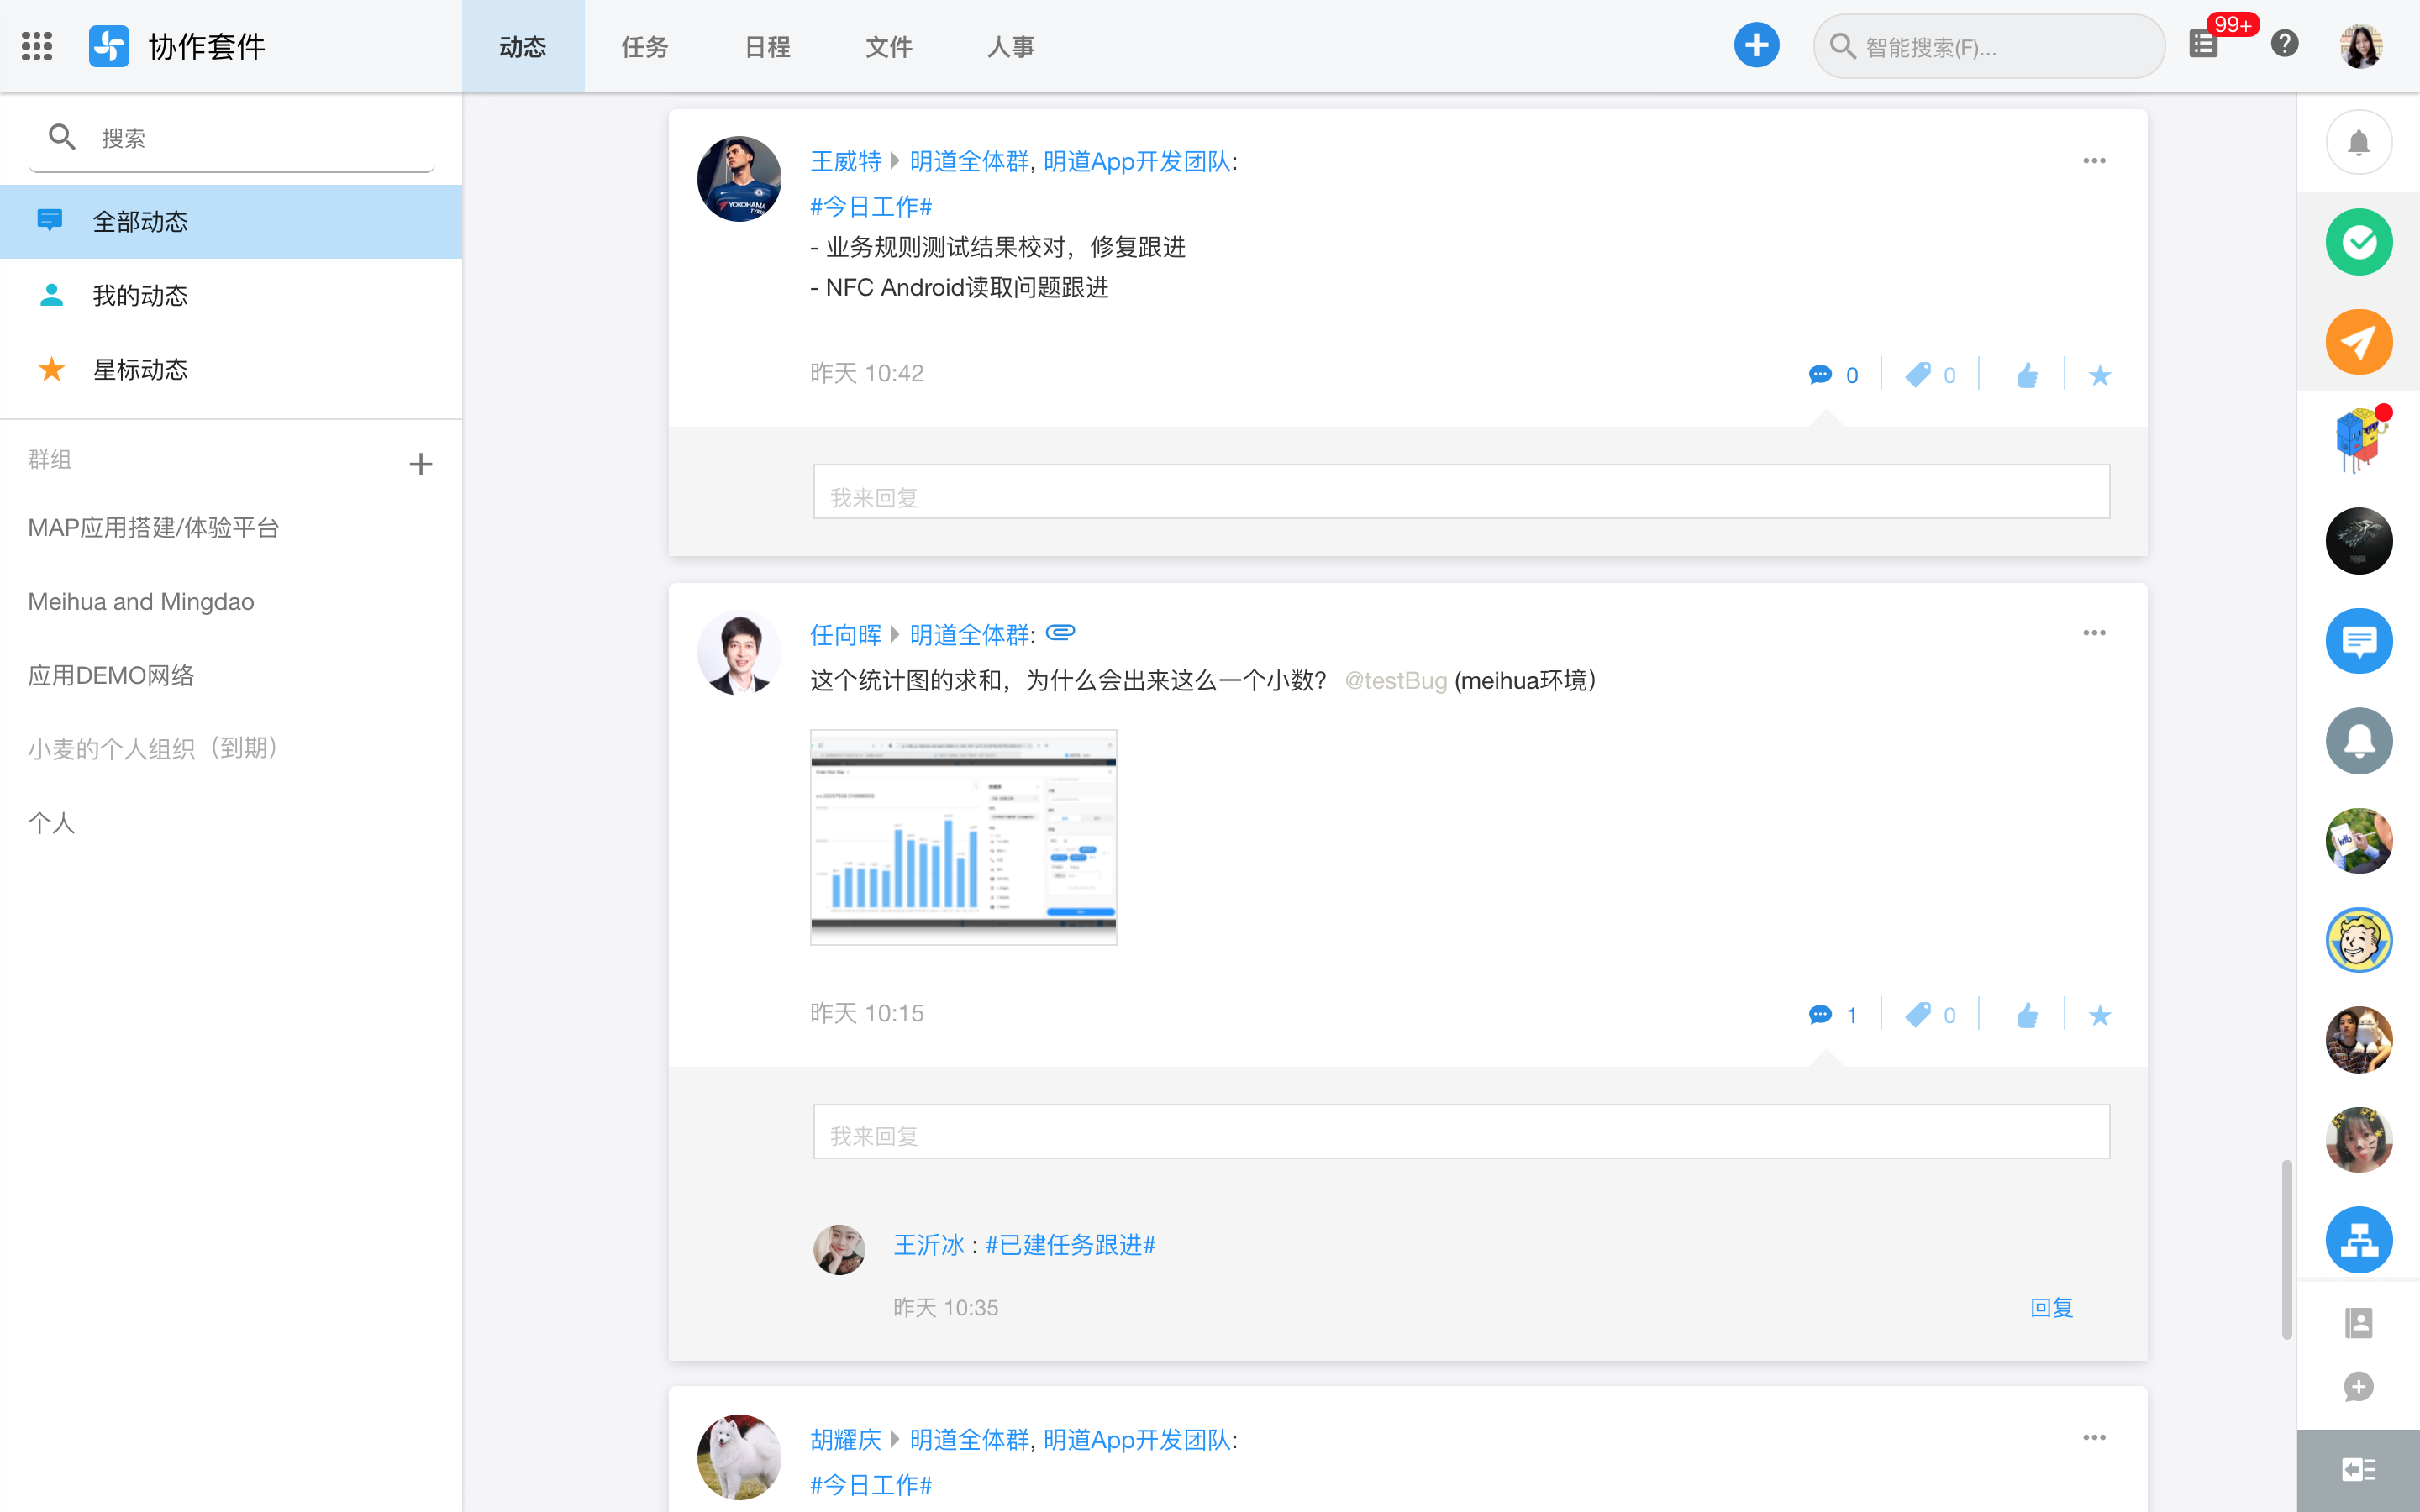Open the apps grid launcher icon
This screenshot has height=1512, width=2420.
click(x=37, y=46)
